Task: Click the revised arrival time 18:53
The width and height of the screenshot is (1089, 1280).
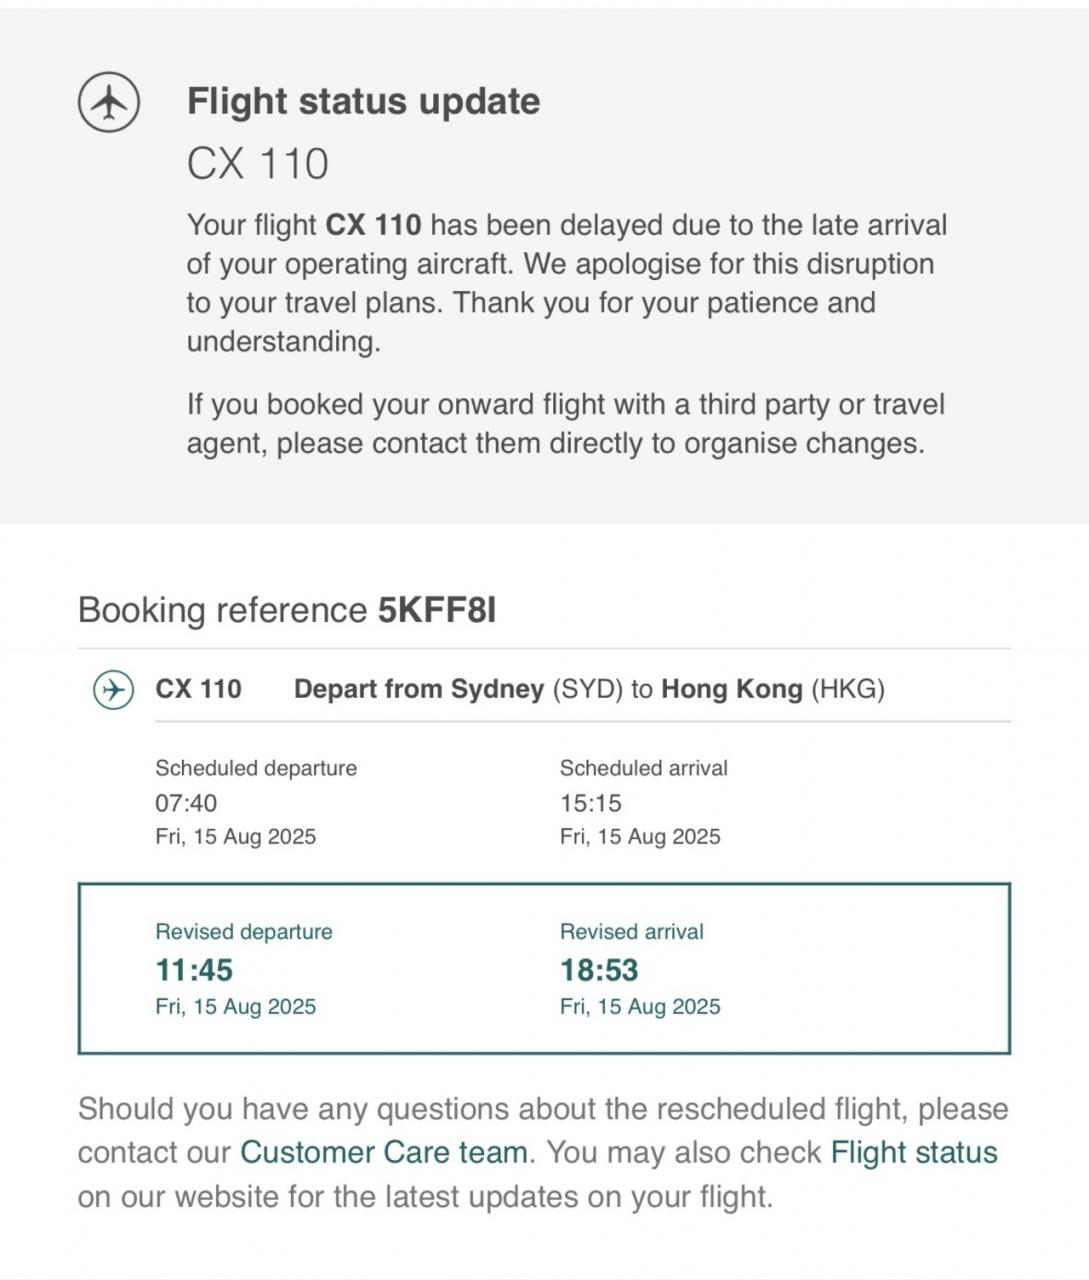Action: (x=599, y=970)
